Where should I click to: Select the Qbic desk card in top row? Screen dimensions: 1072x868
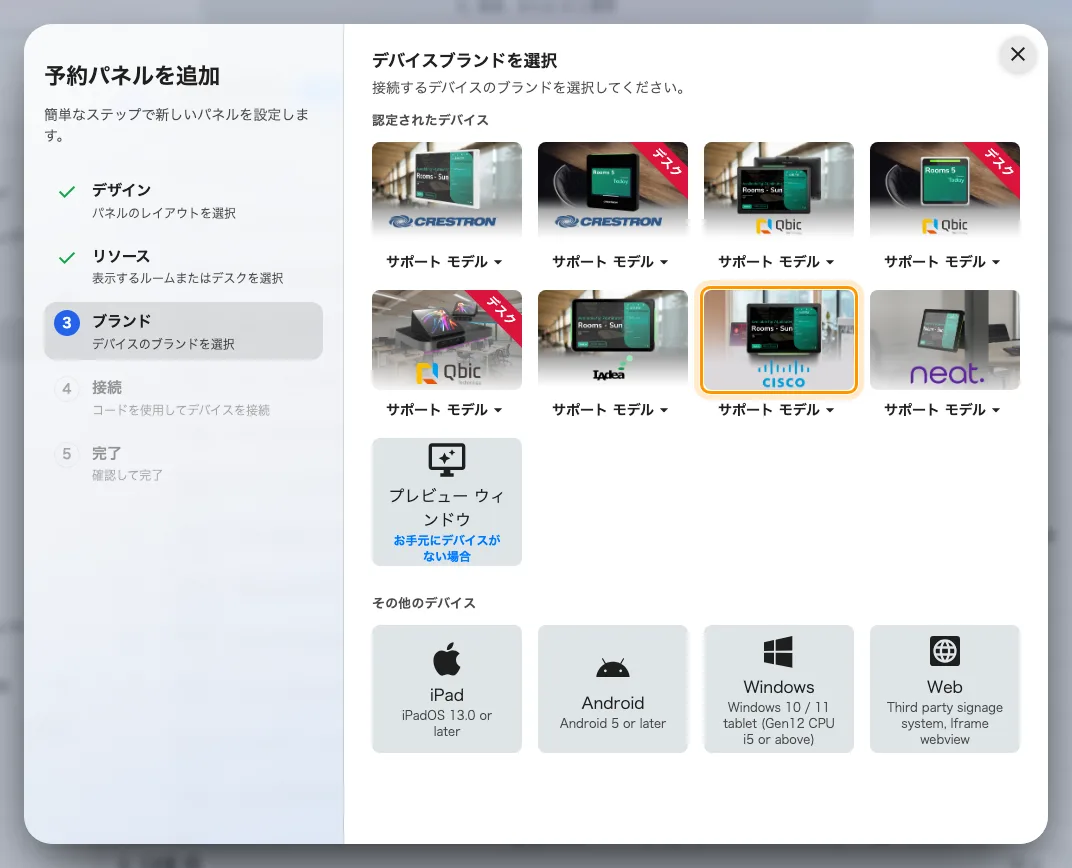click(x=945, y=190)
